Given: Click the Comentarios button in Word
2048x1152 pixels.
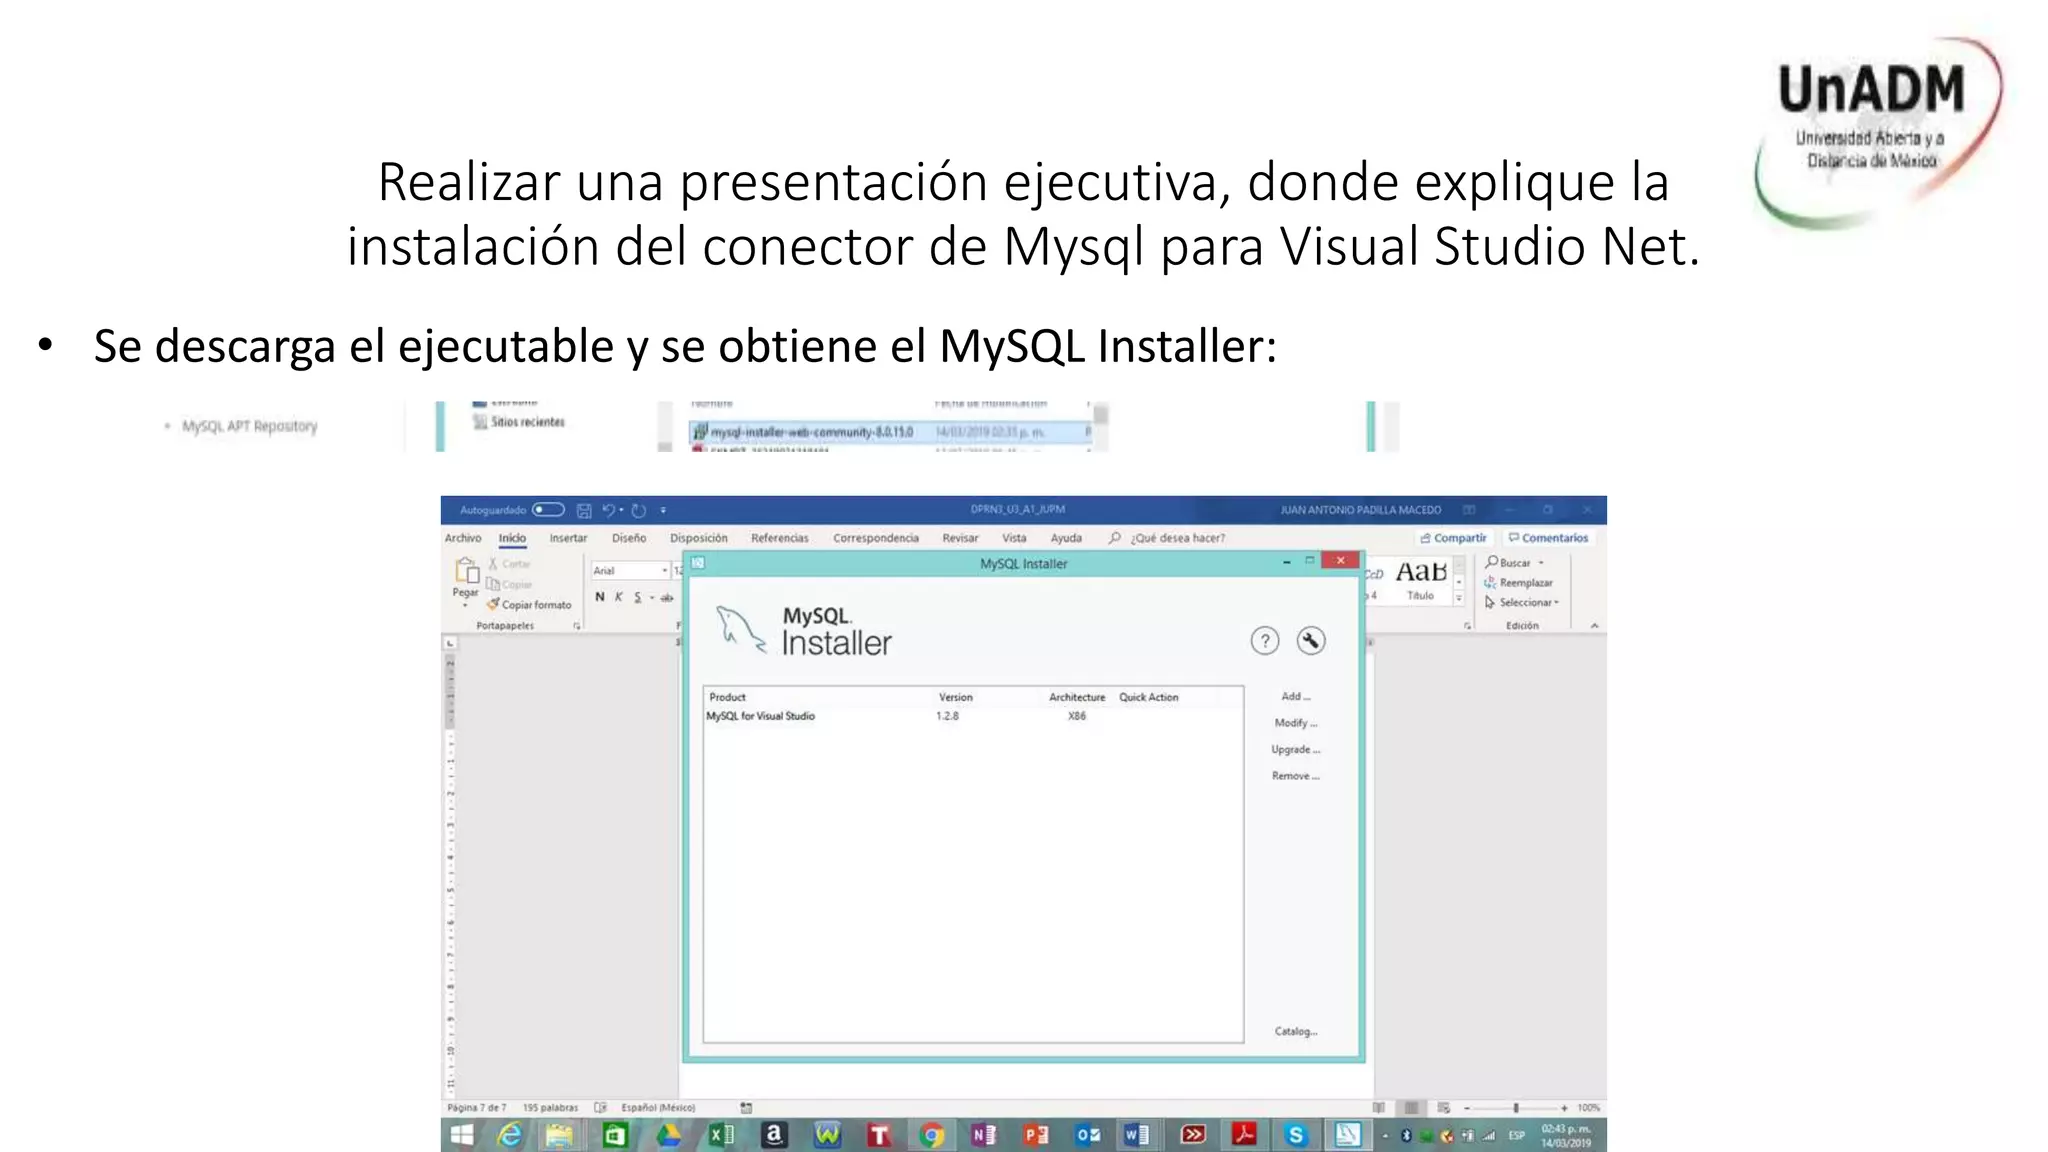Looking at the screenshot, I should [x=1548, y=538].
